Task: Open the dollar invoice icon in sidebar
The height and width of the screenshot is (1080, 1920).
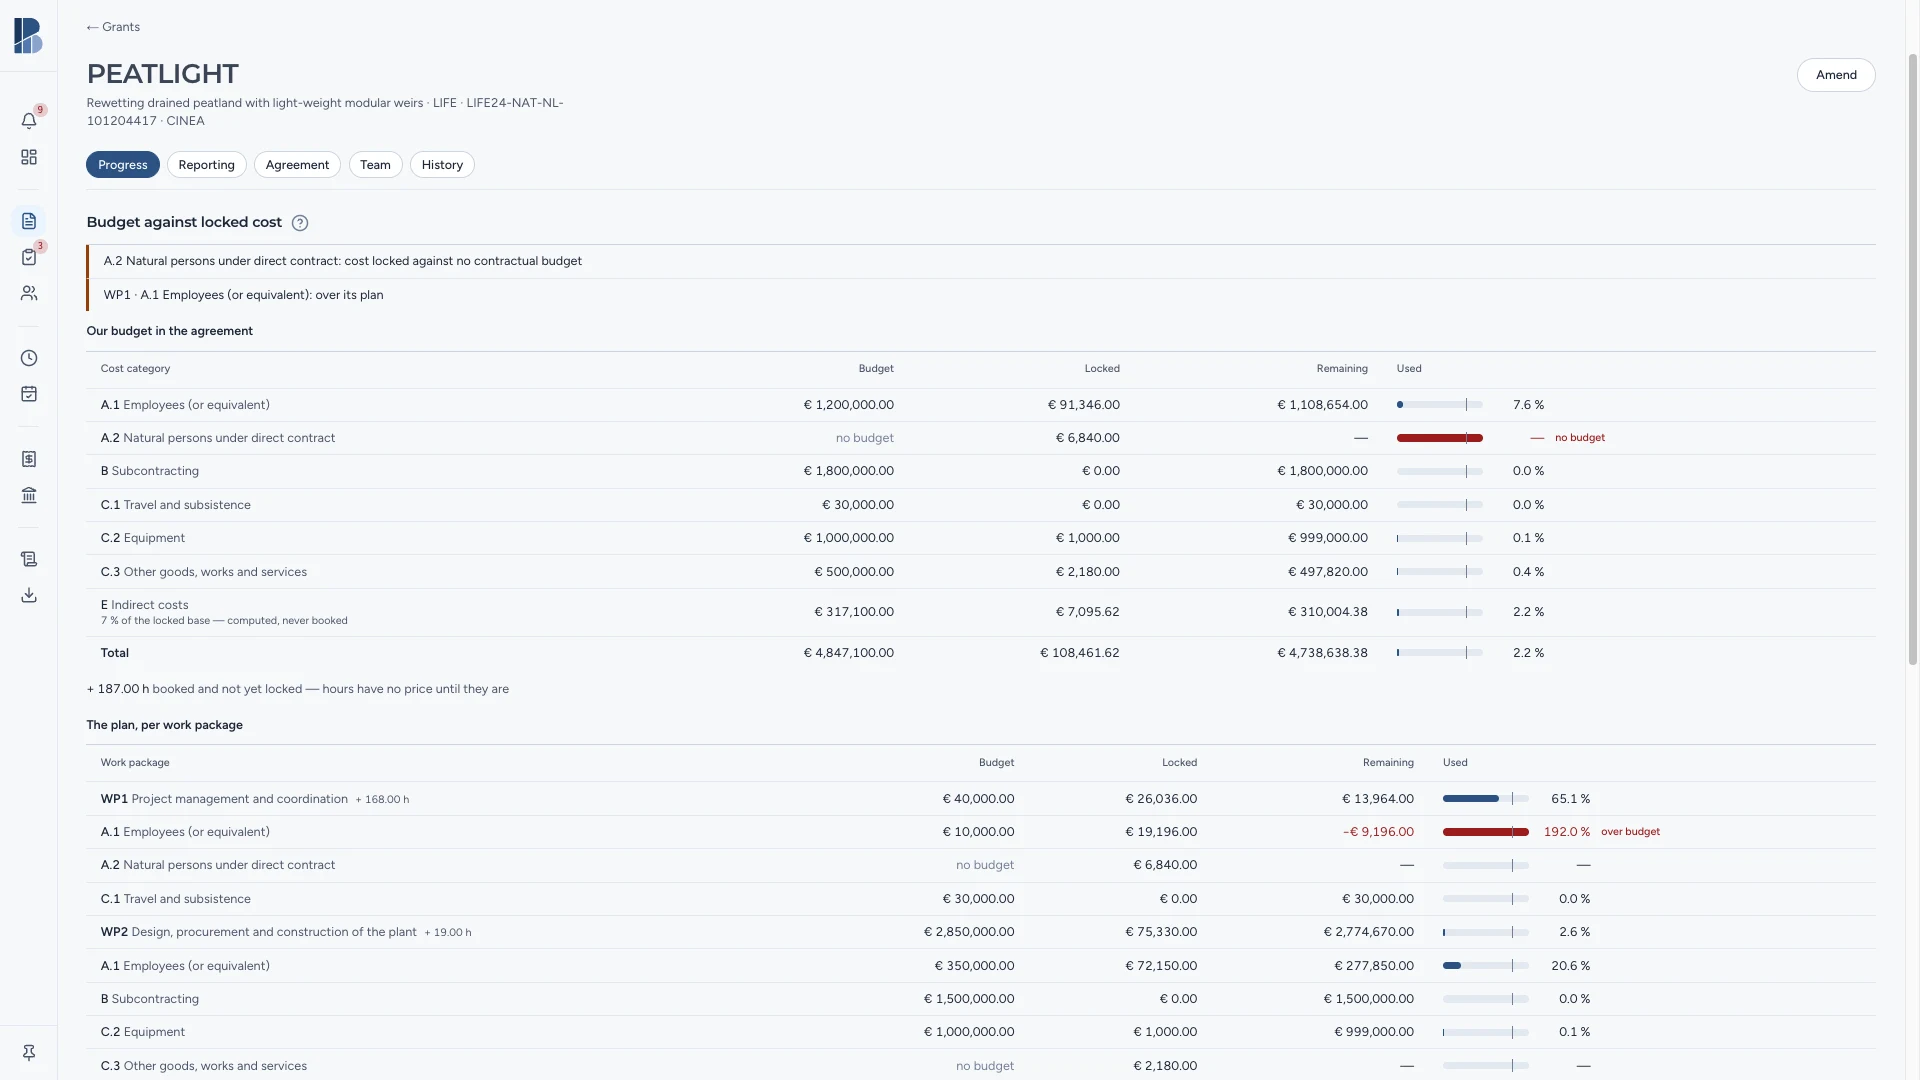Action: pos(29,459)
